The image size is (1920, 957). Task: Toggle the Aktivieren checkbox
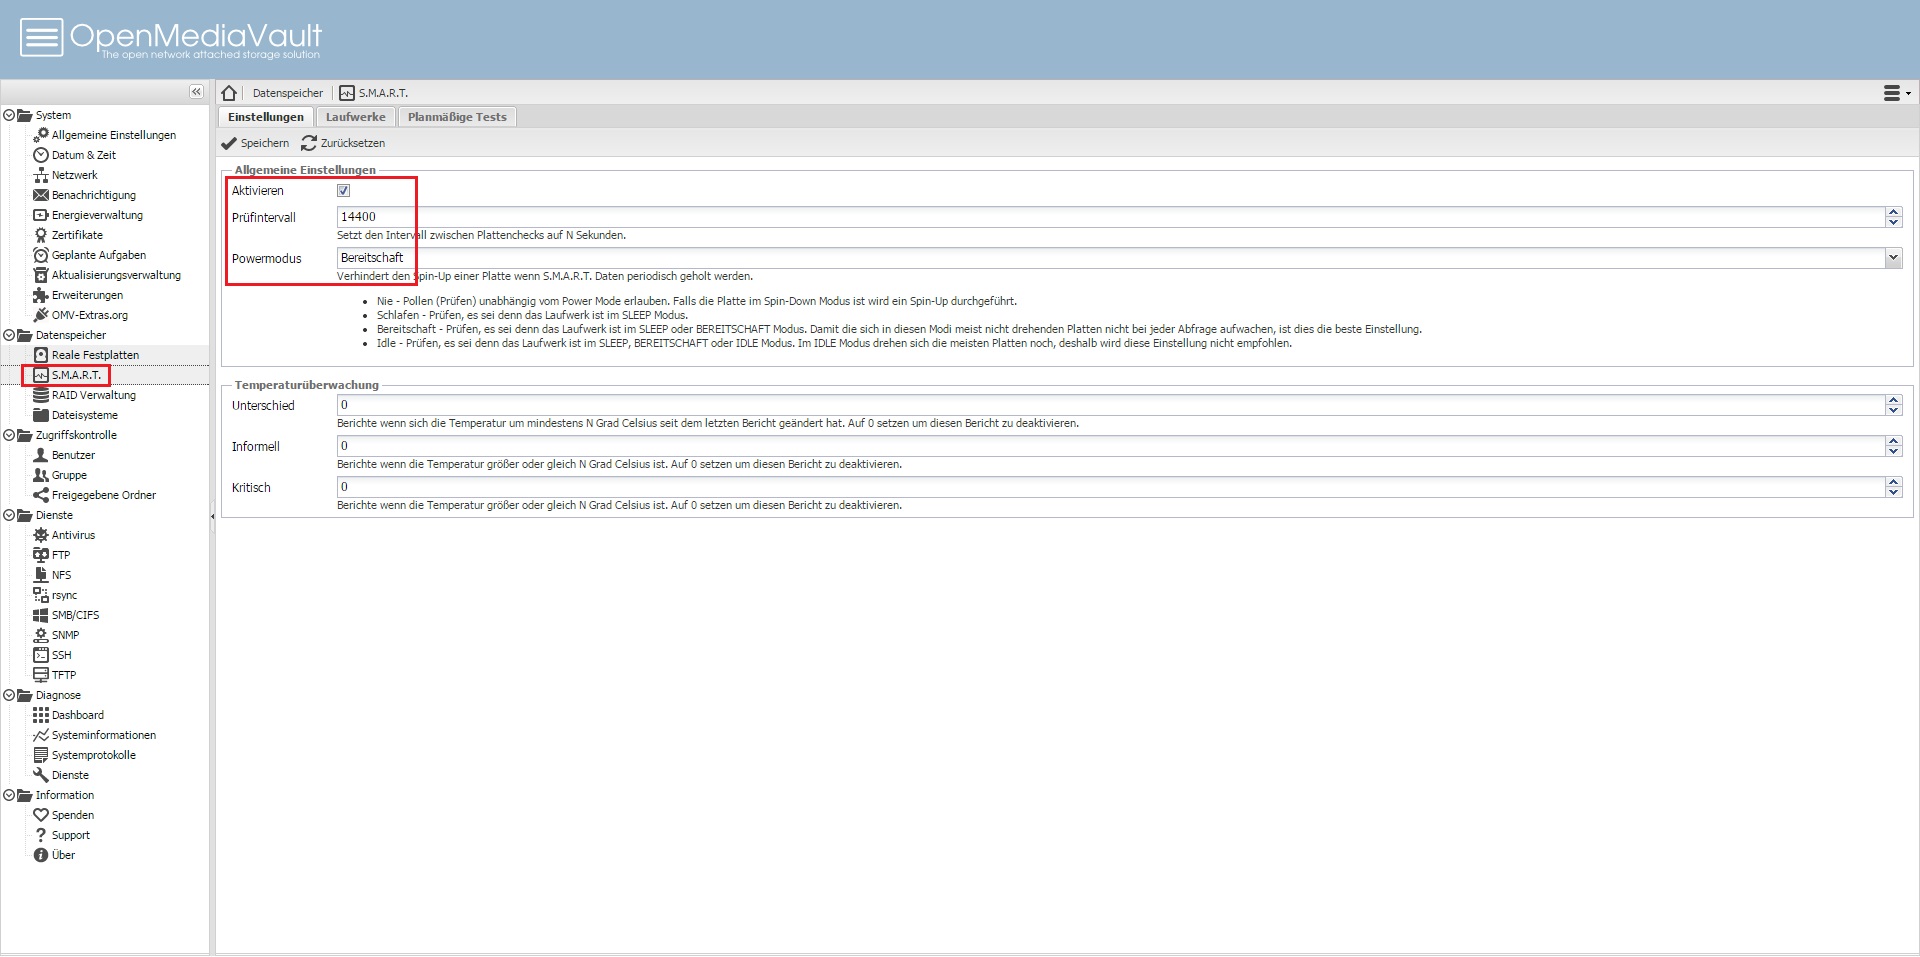[343, 190]
